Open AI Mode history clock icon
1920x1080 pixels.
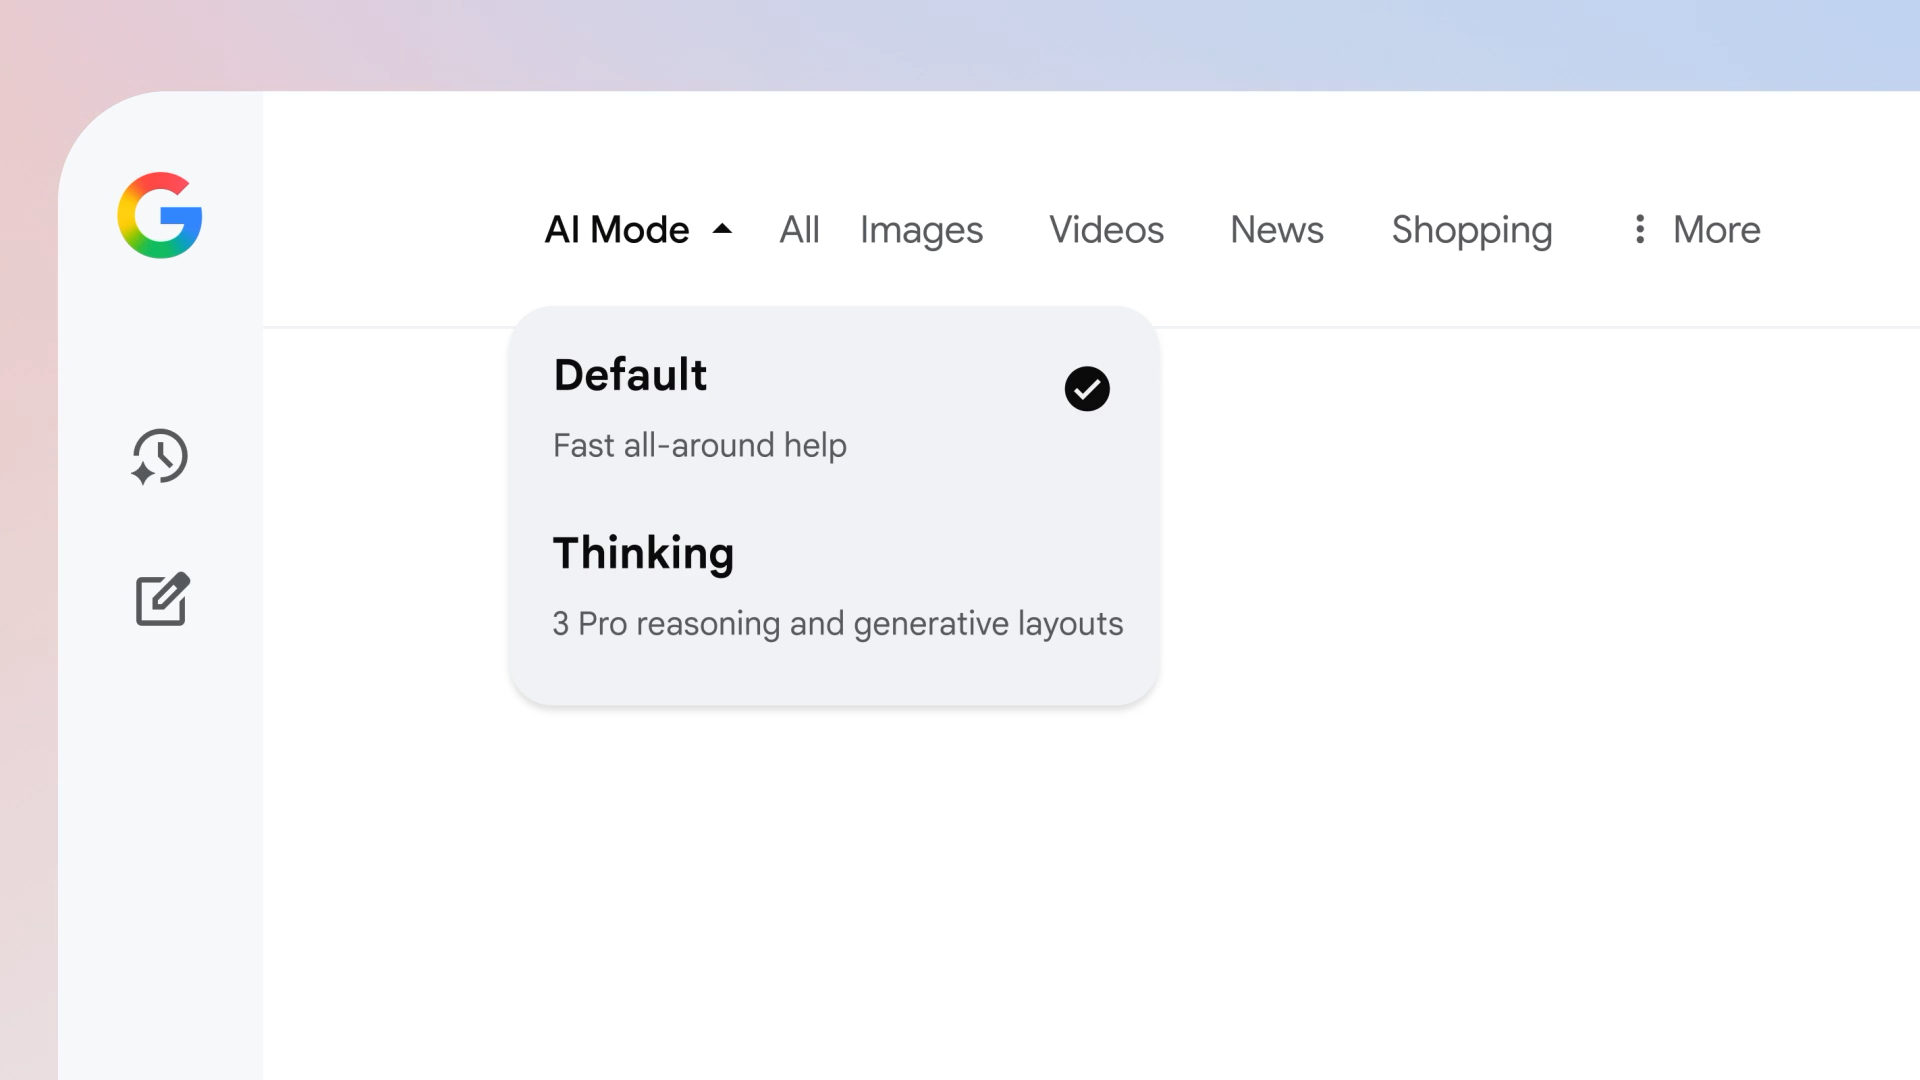[160, 457]
